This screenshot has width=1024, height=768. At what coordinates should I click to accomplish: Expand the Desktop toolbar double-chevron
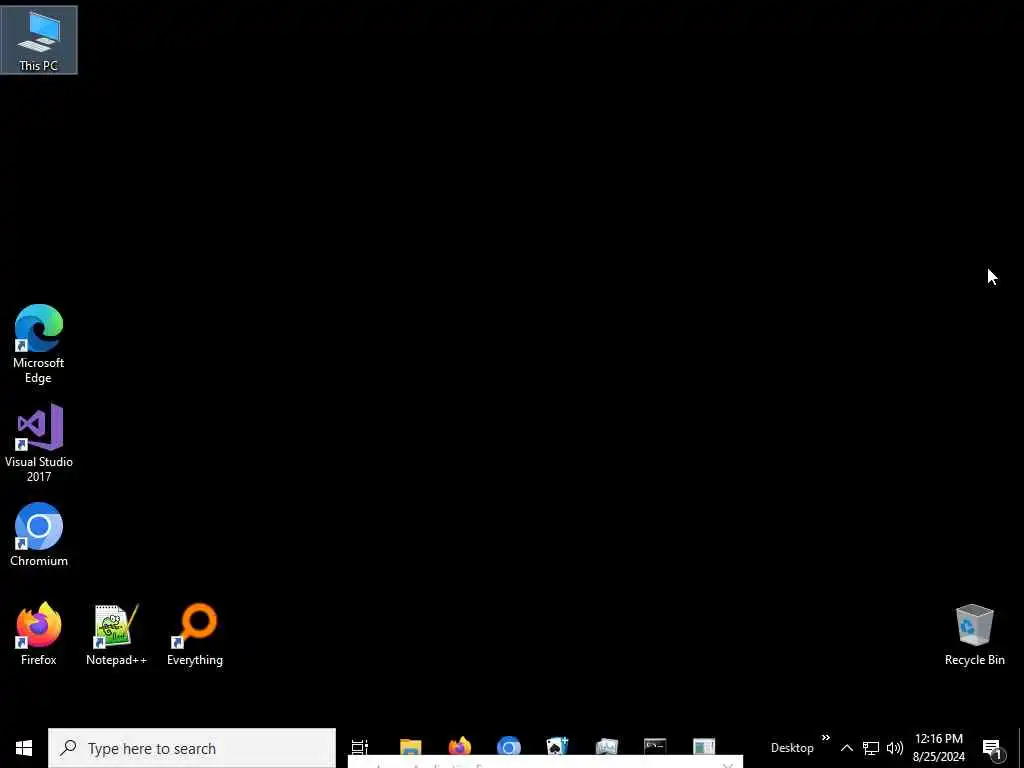(825, 738)
